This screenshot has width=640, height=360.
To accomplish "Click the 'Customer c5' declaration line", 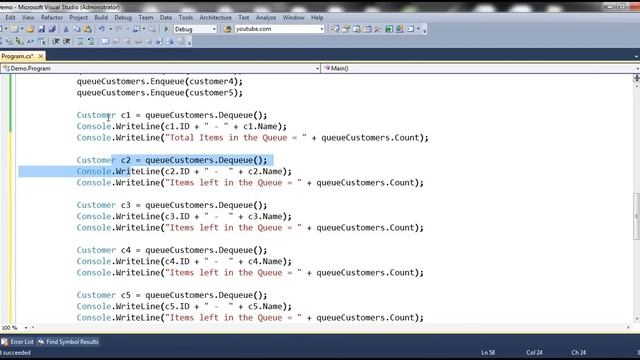I will [x=172, y=295].
